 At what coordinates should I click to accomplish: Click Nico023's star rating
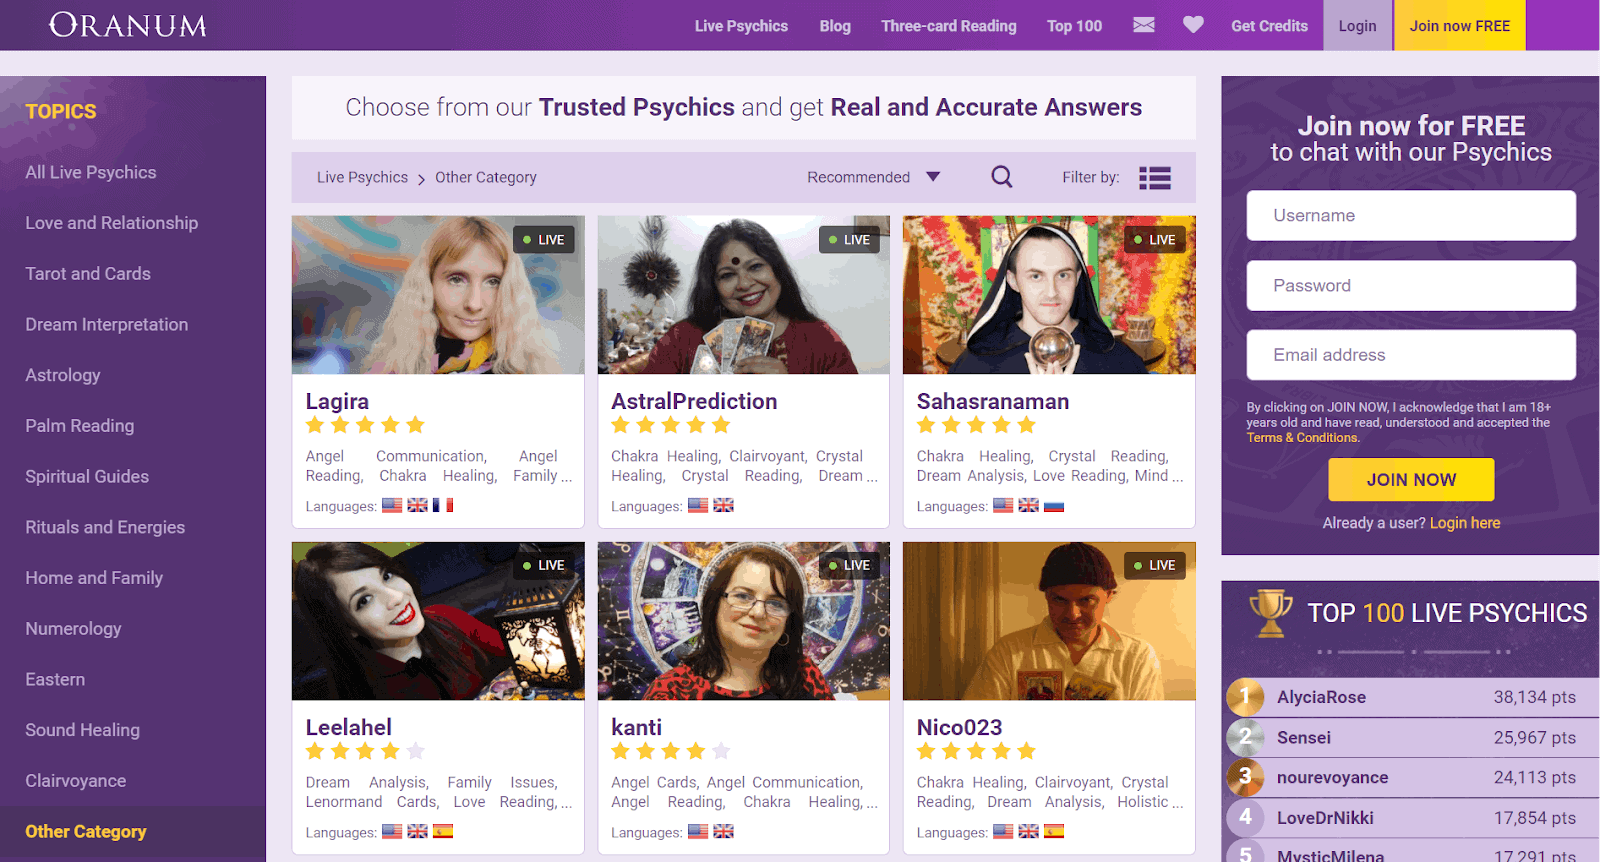click(x=976, y=751)
